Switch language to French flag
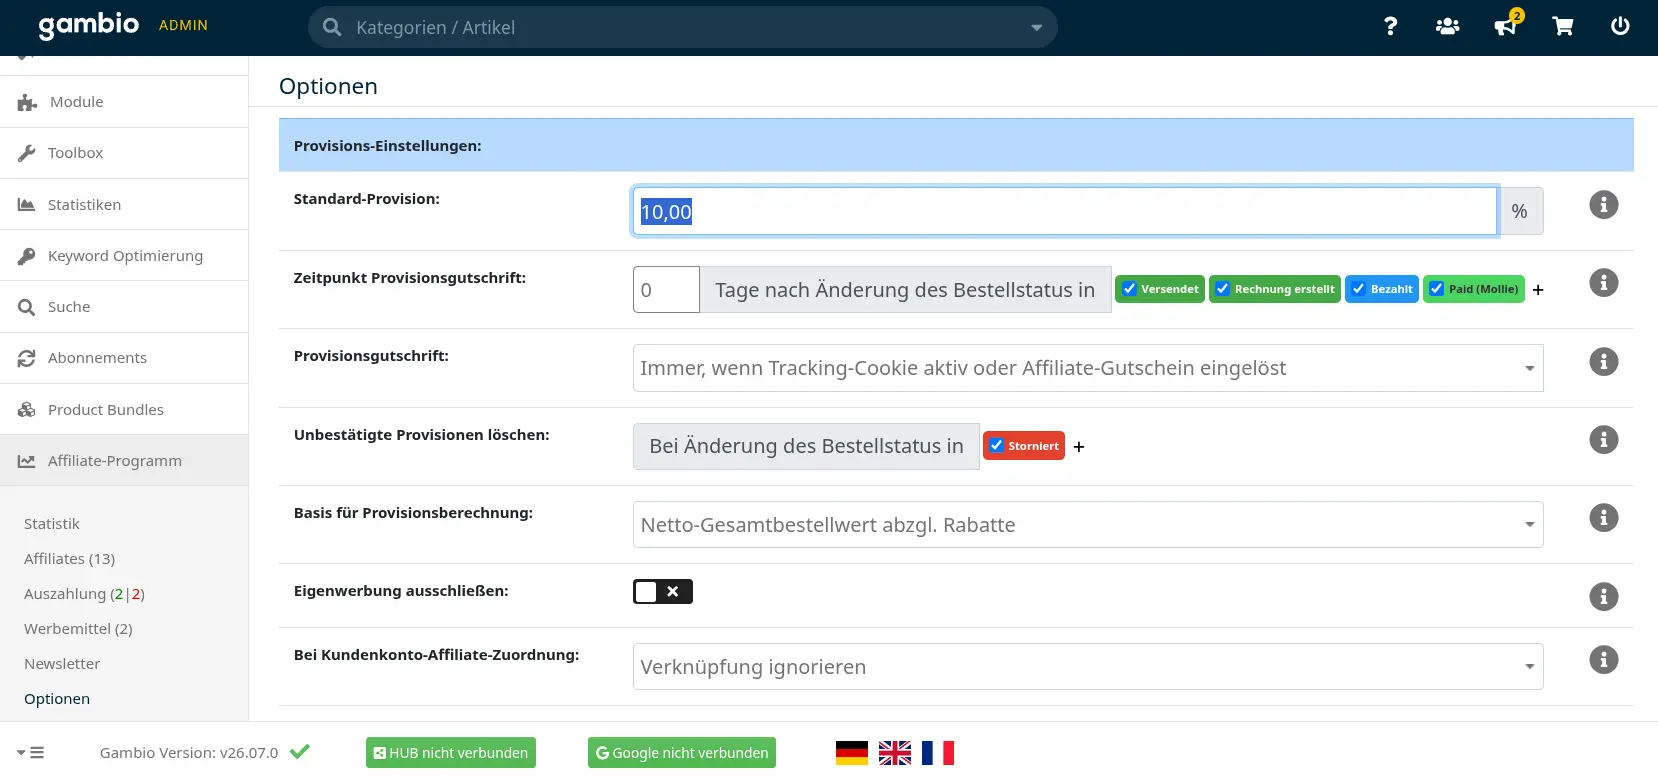Screen dimensions: 1658x778 938,753
